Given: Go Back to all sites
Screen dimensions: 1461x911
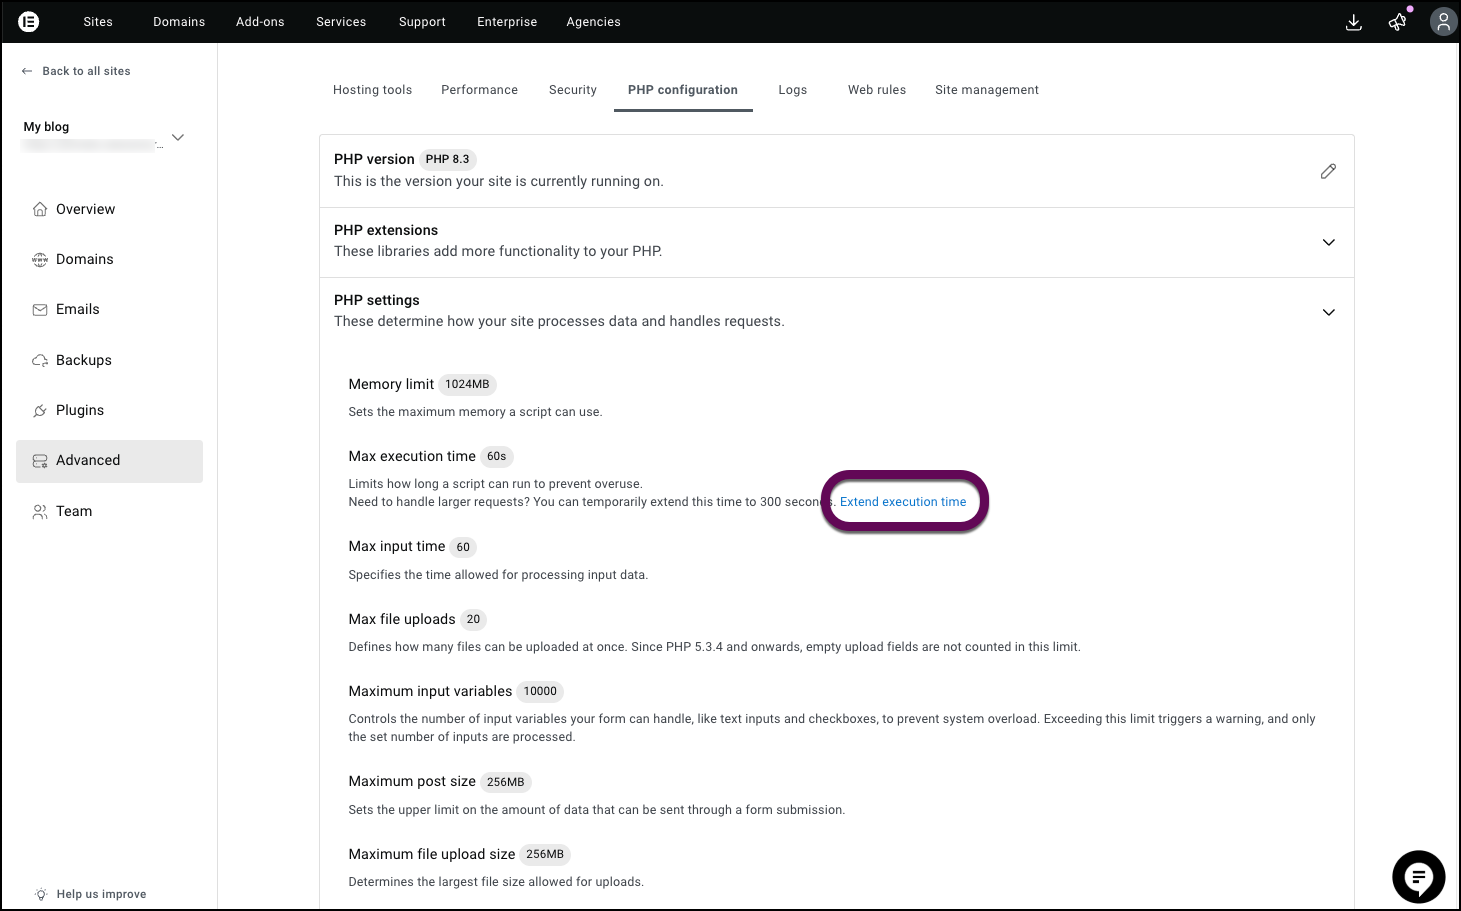Looking at the screenshot, I should [x=86, y=71].
